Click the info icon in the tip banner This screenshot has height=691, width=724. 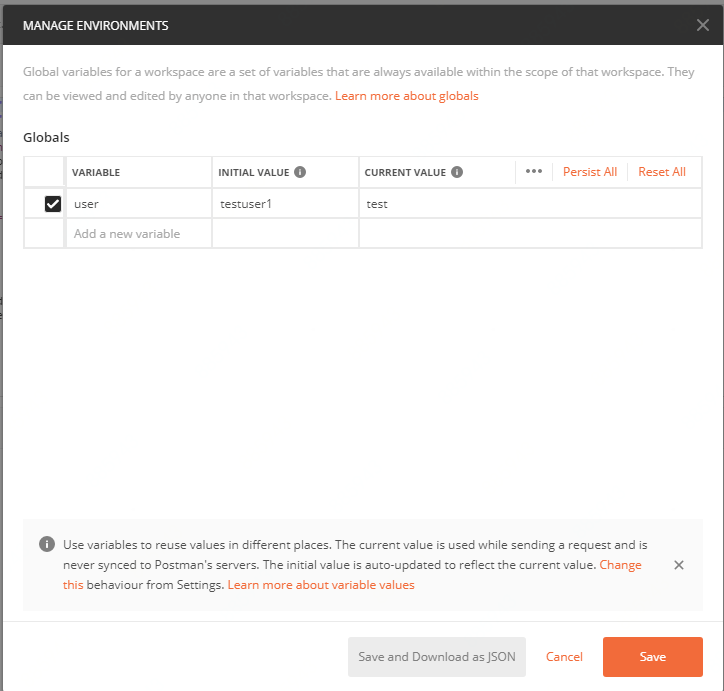46,545
